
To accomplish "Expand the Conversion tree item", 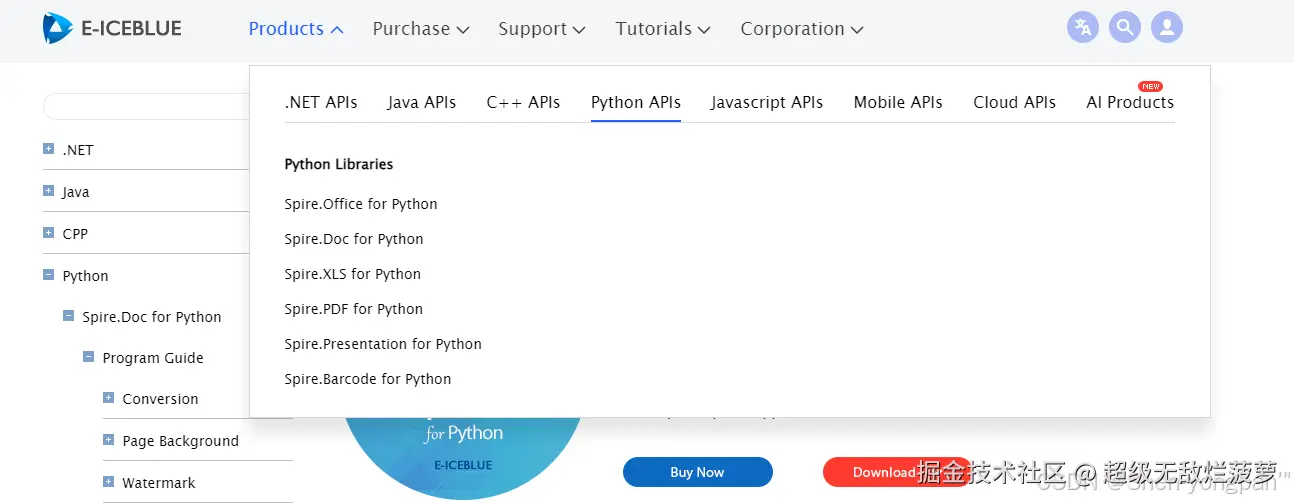I will (108, 398).
